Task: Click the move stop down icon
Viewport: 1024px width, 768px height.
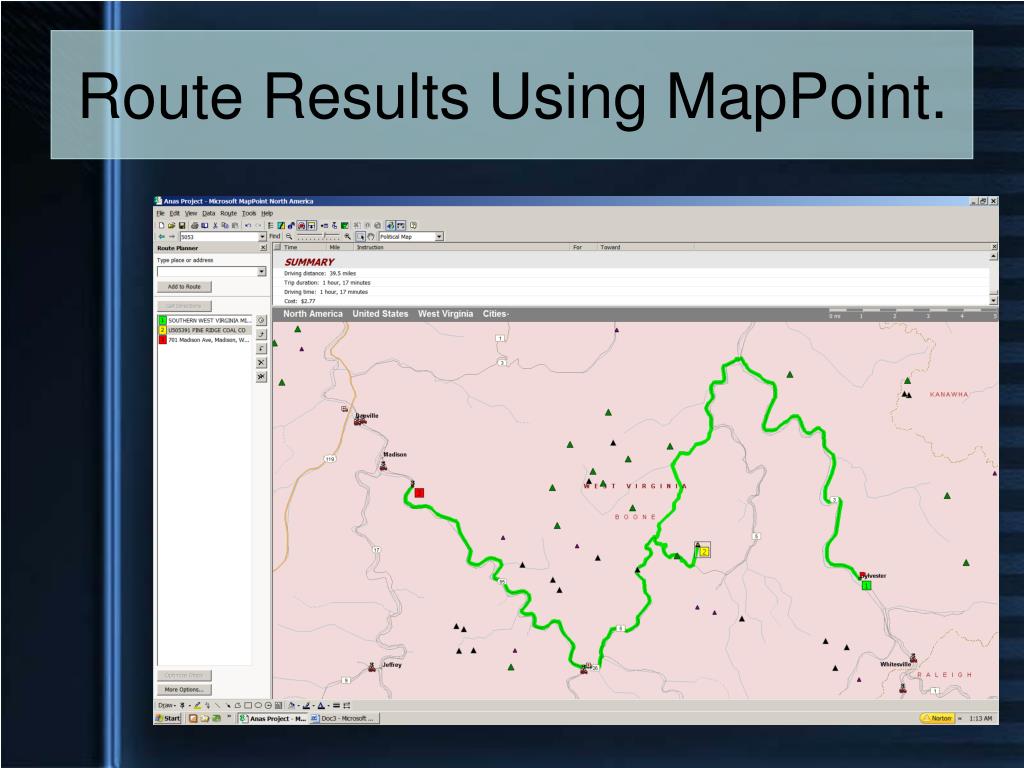Action: [261, 349]
